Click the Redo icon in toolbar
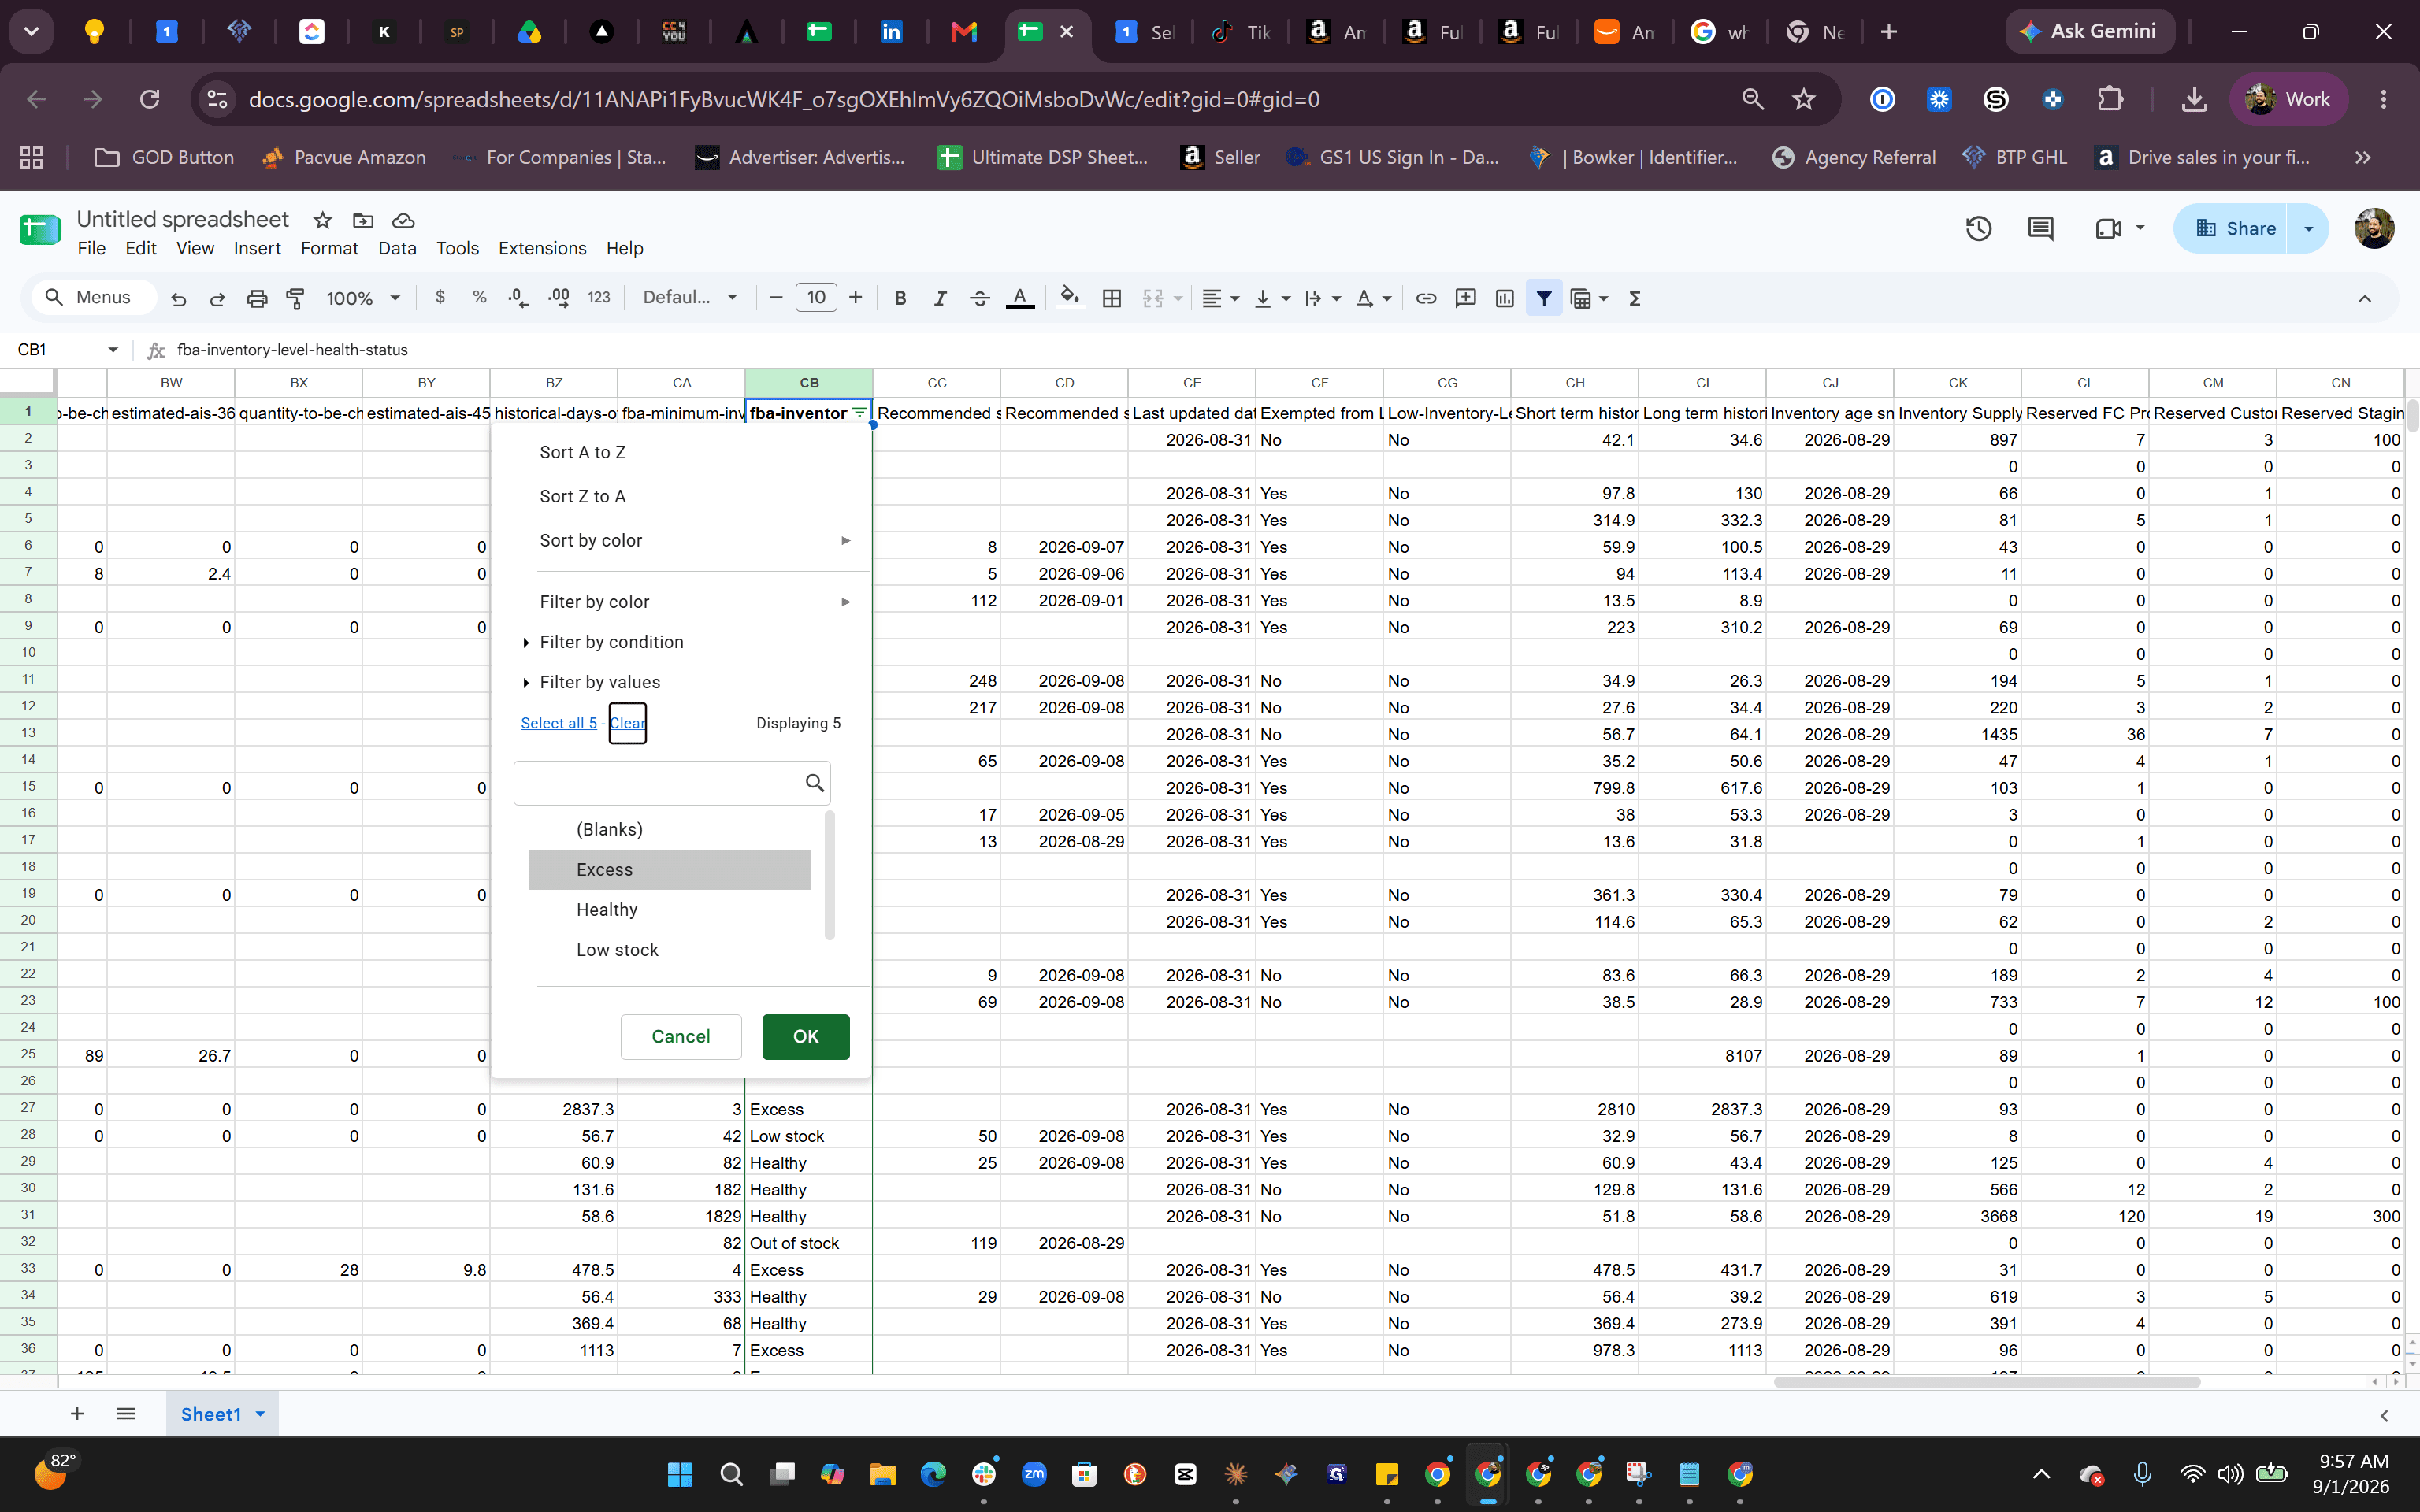Viewport: 2420px width, 1512px height. [x=216, y=298]
